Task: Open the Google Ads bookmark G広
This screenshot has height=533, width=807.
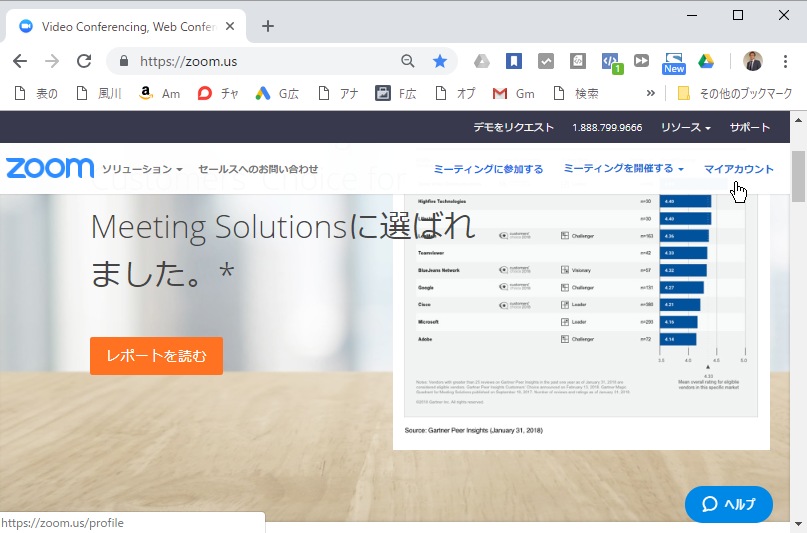Action: (x=277, y=93)
